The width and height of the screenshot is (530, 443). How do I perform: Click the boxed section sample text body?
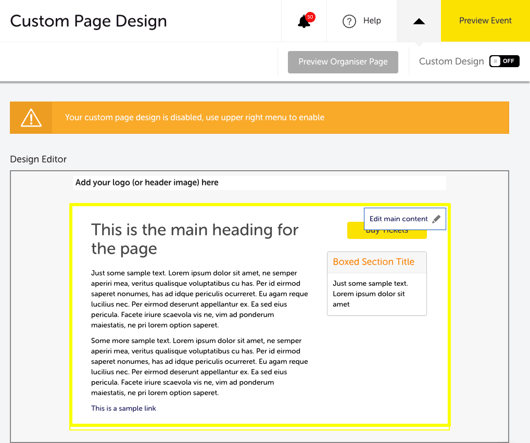(370, 294)
